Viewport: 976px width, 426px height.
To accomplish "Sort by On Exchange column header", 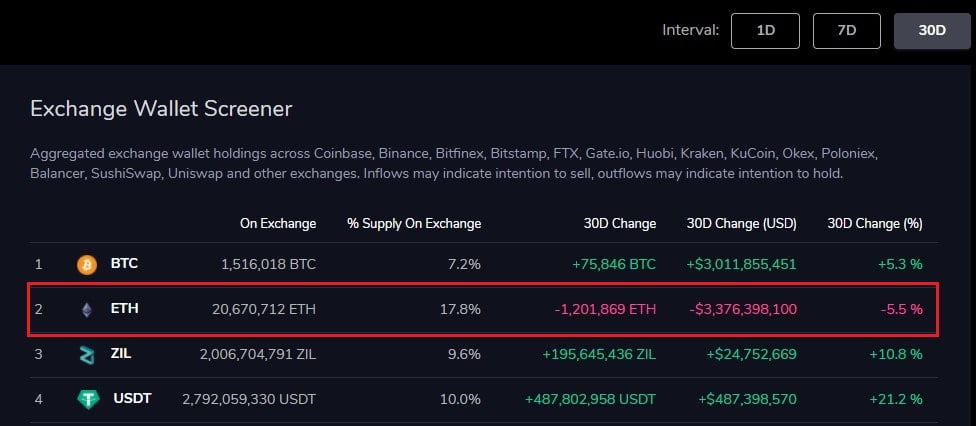I will (278, 223).
